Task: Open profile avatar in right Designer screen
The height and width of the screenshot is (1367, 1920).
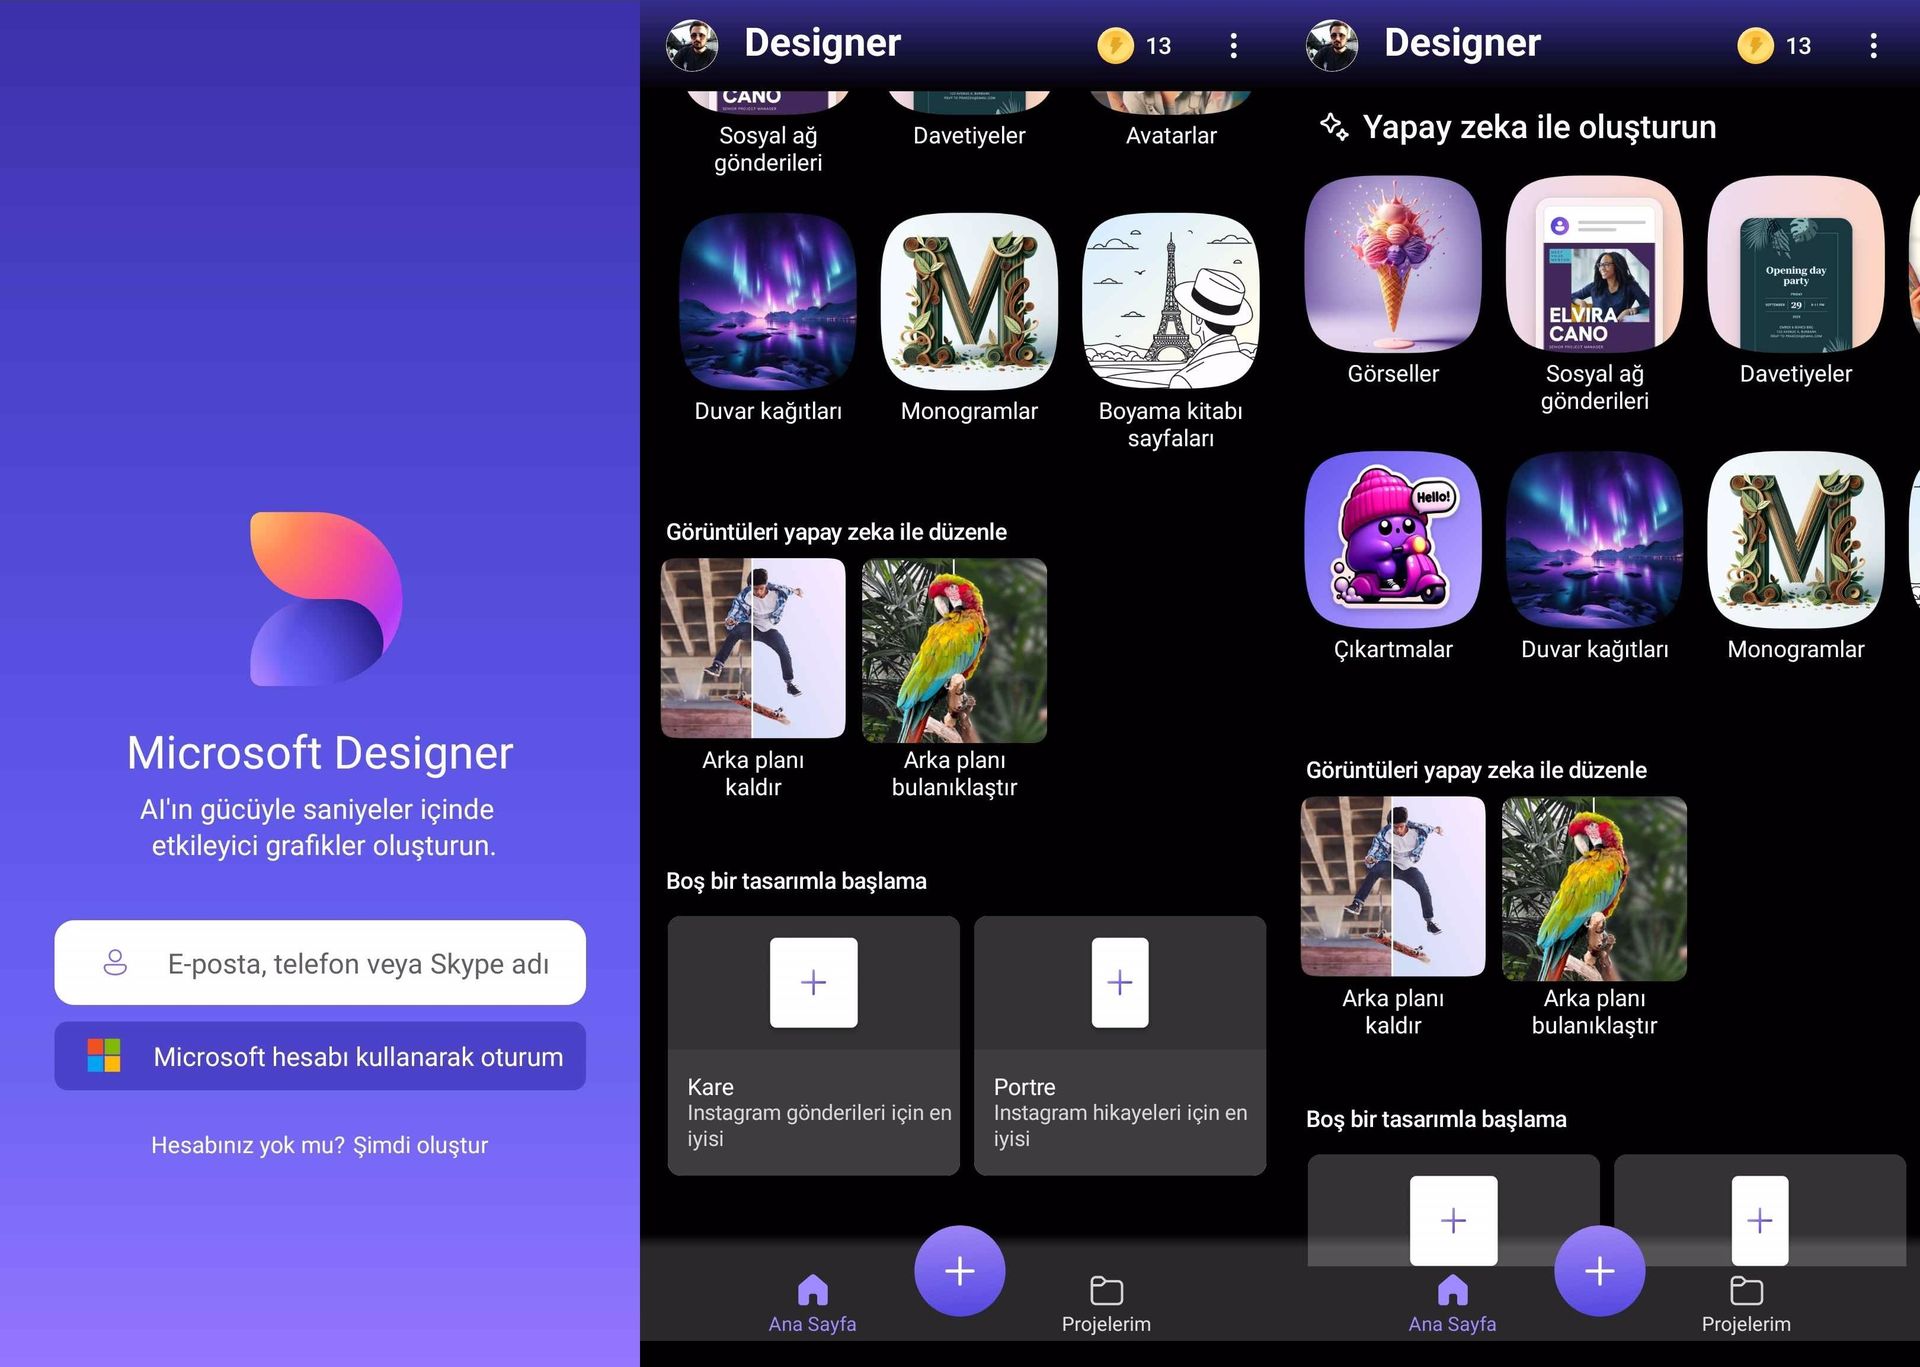Action: (x=1332, y=46)
